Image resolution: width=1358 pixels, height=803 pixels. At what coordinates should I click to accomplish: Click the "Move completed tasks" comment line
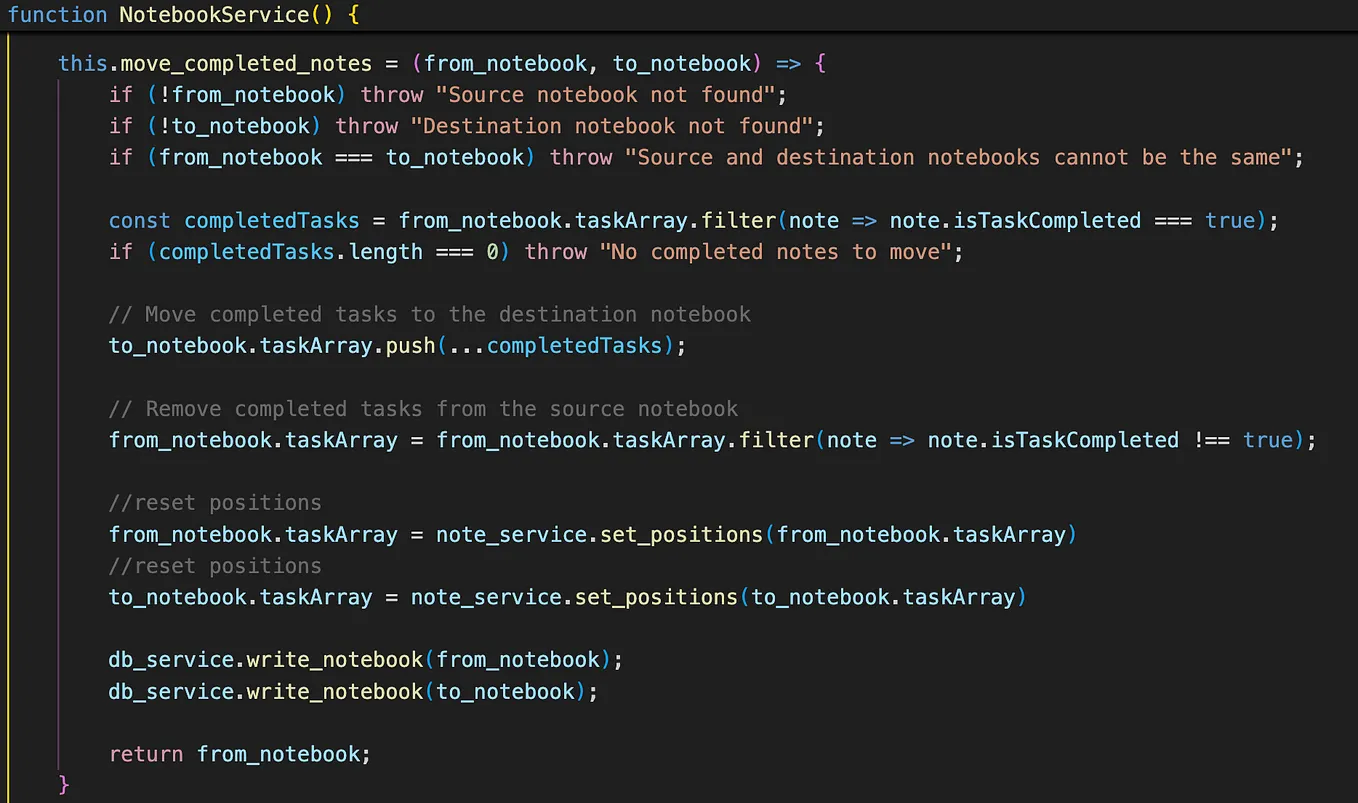click(430, 315)
